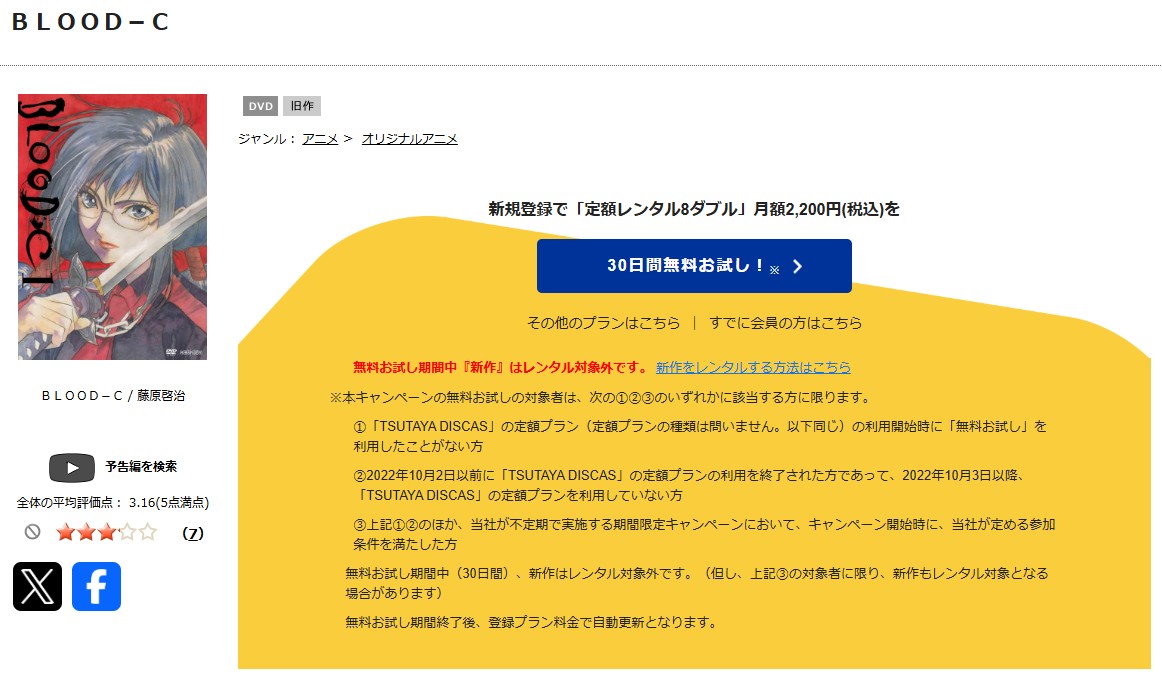The height and width of the screenshot is (680, 1162).
Task: Open the オリジナルアニメ genre link
Action: coord(410,139)
